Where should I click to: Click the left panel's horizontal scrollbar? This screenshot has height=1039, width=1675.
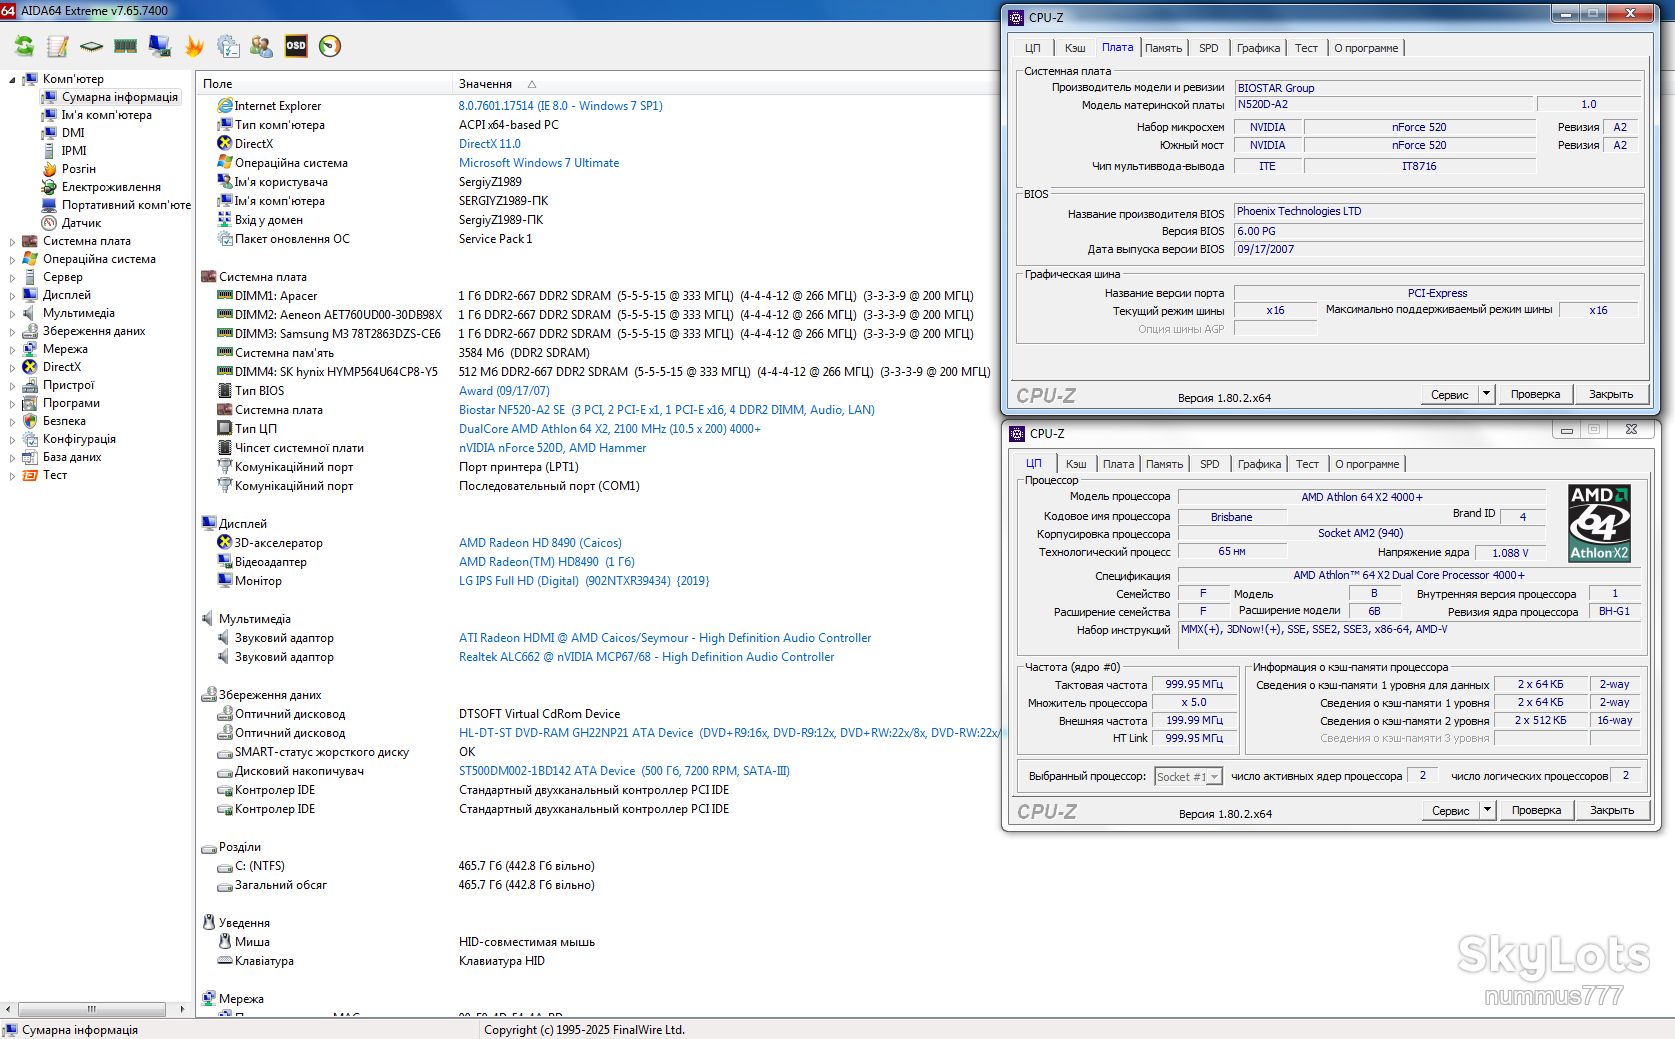point(92,1009)
